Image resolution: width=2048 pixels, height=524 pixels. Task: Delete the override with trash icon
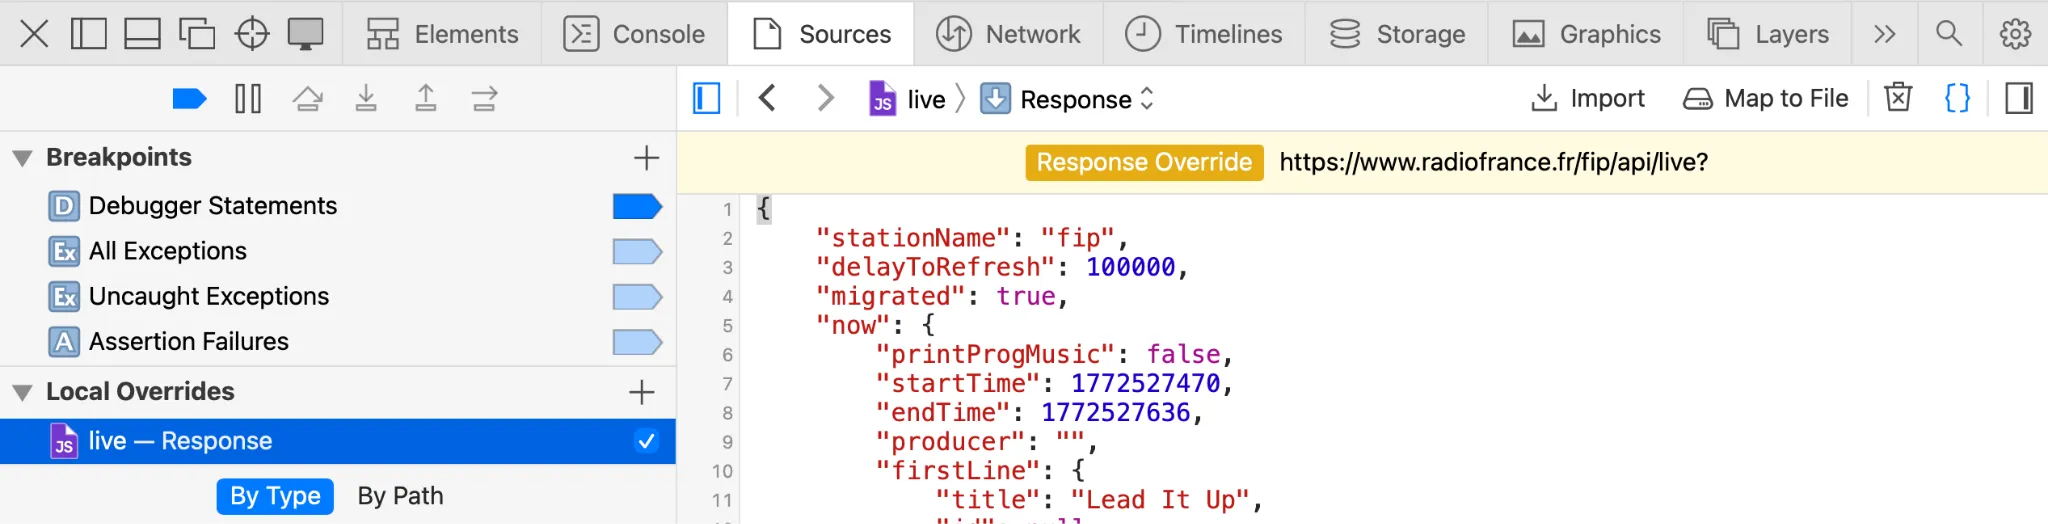click(1898, 97)
